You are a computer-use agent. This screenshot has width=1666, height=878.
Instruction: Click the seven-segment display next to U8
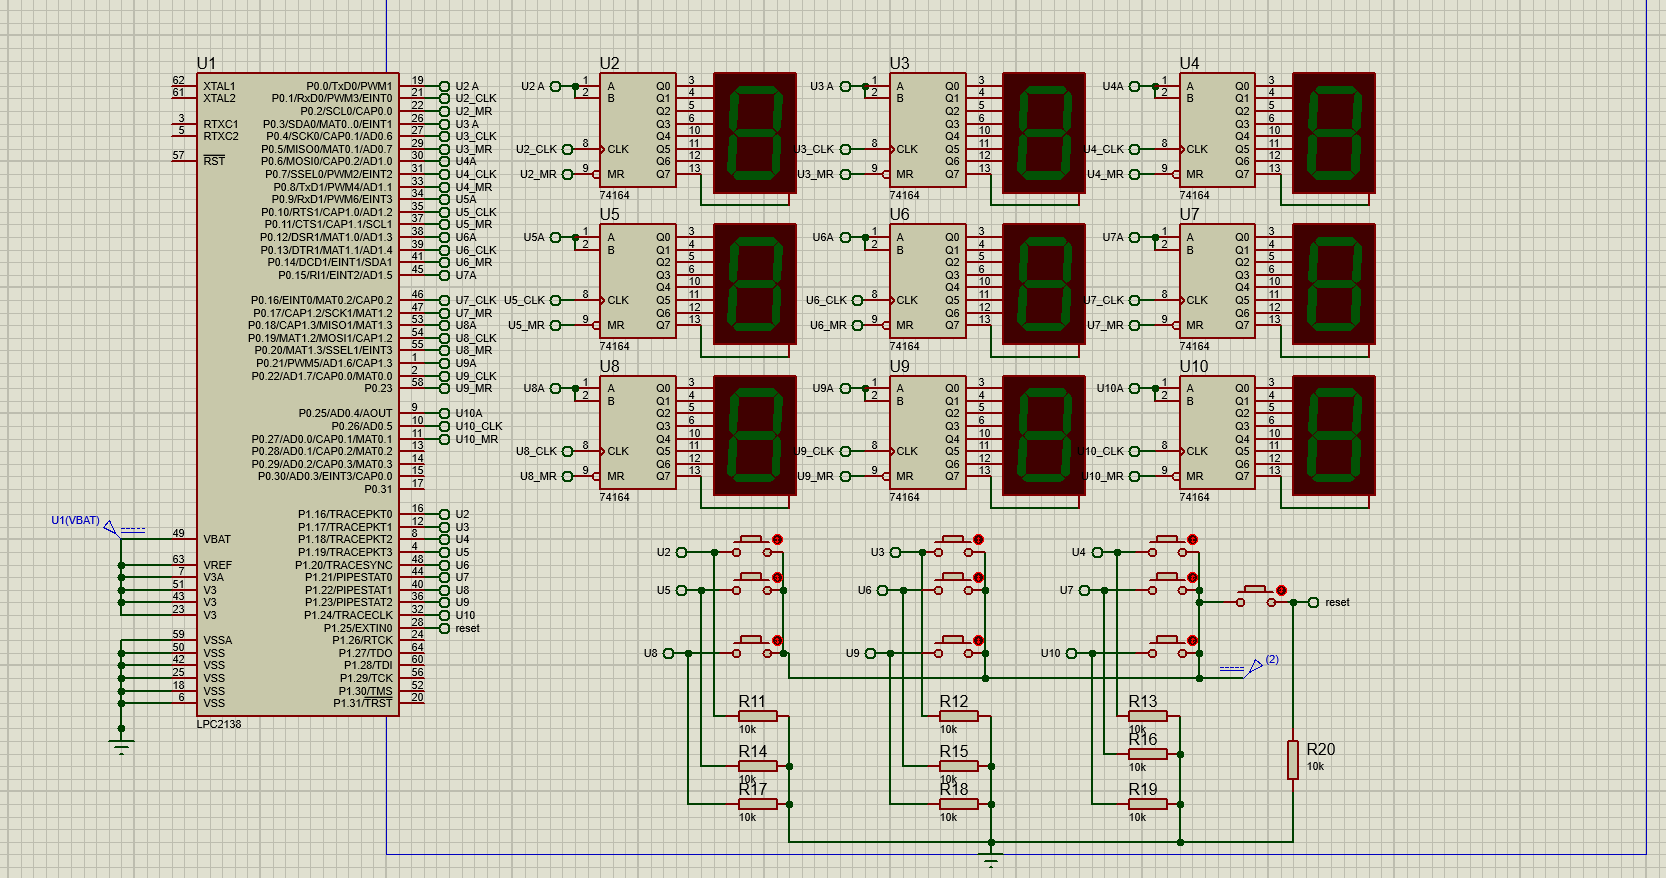(755, 435)
